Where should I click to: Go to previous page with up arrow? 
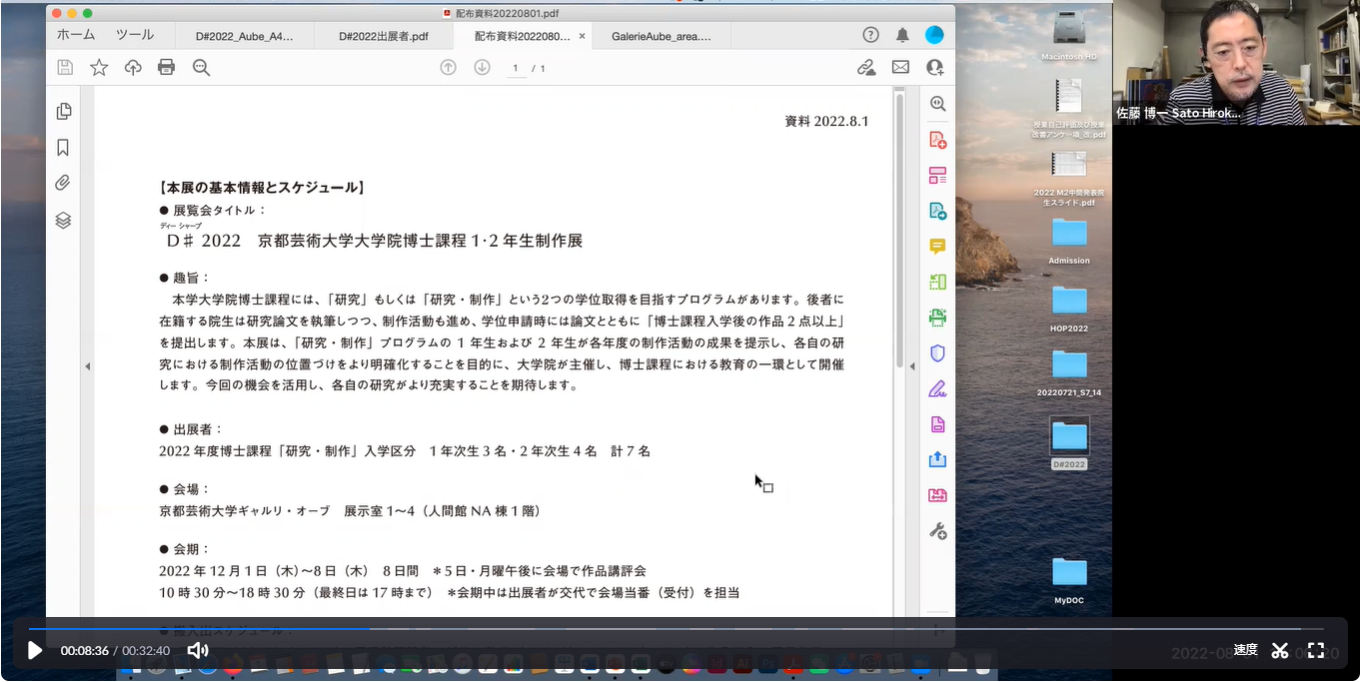point(448,67)
